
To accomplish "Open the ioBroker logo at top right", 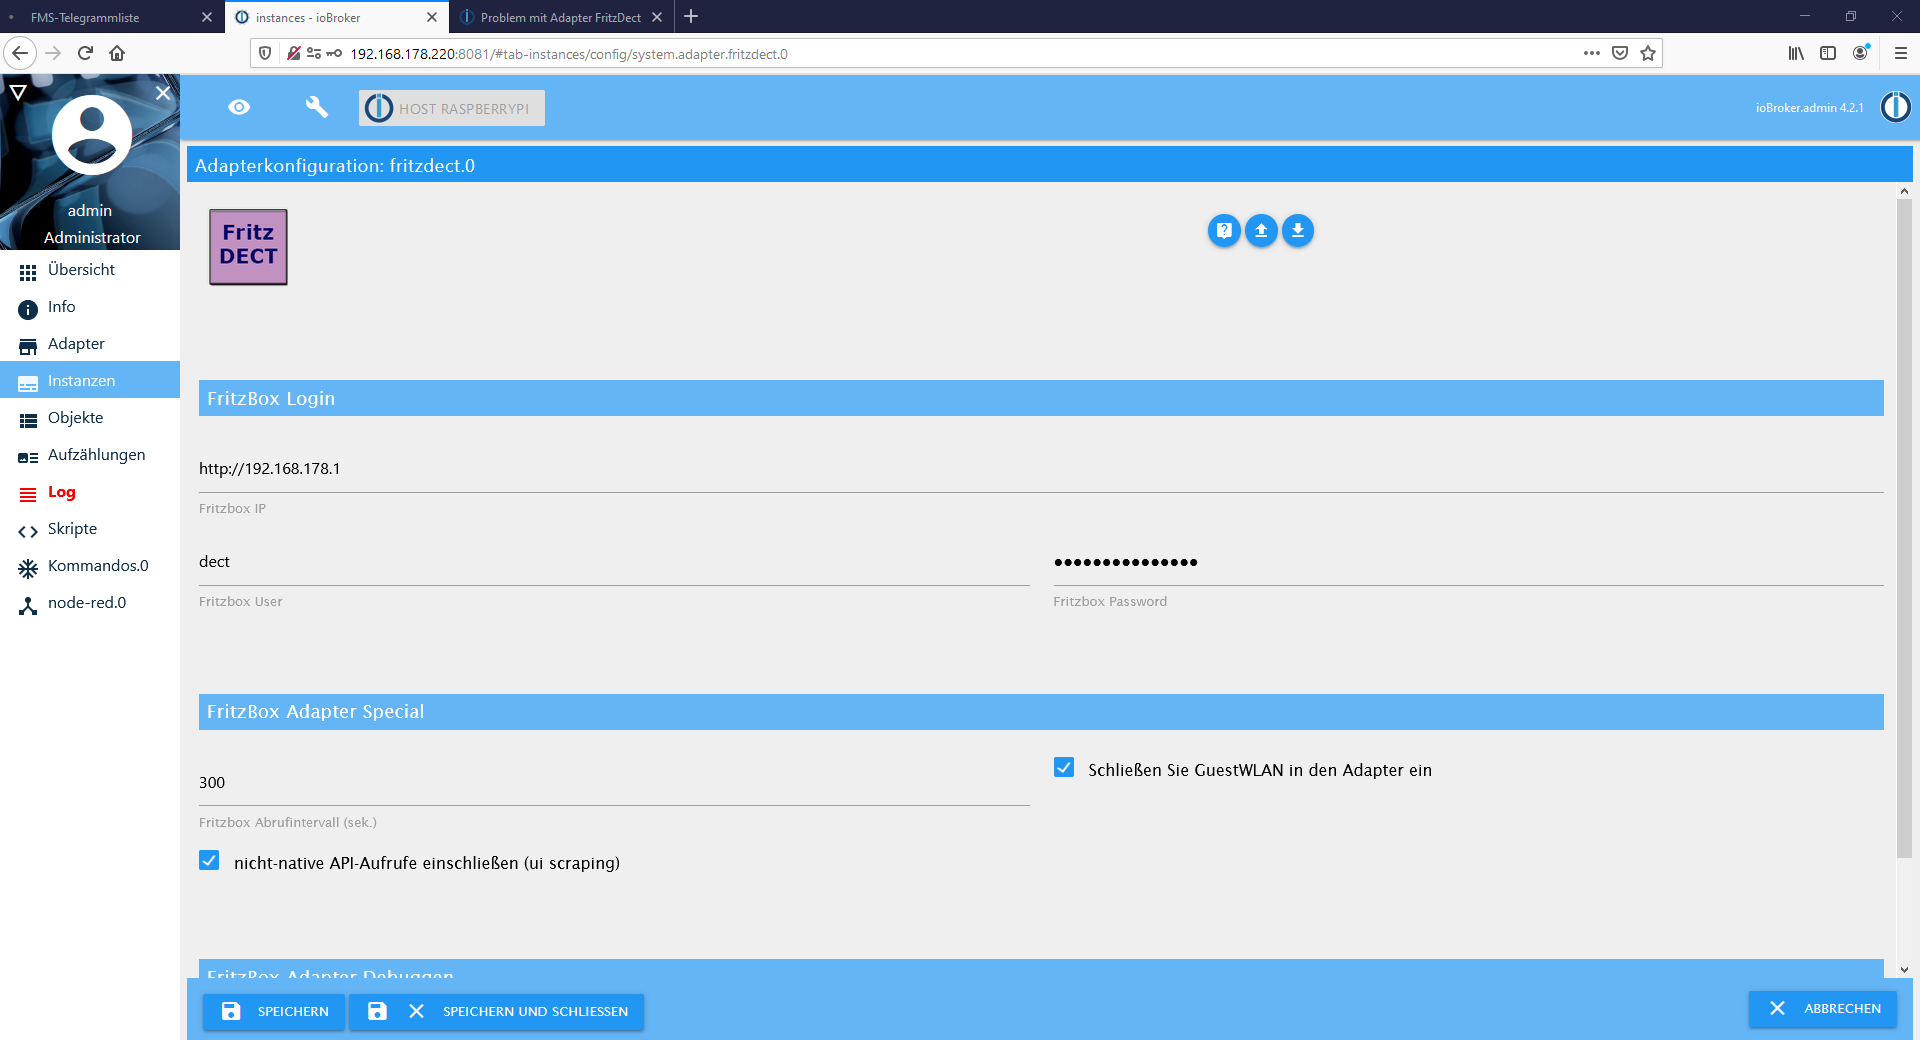I will tap(1895, 107).
